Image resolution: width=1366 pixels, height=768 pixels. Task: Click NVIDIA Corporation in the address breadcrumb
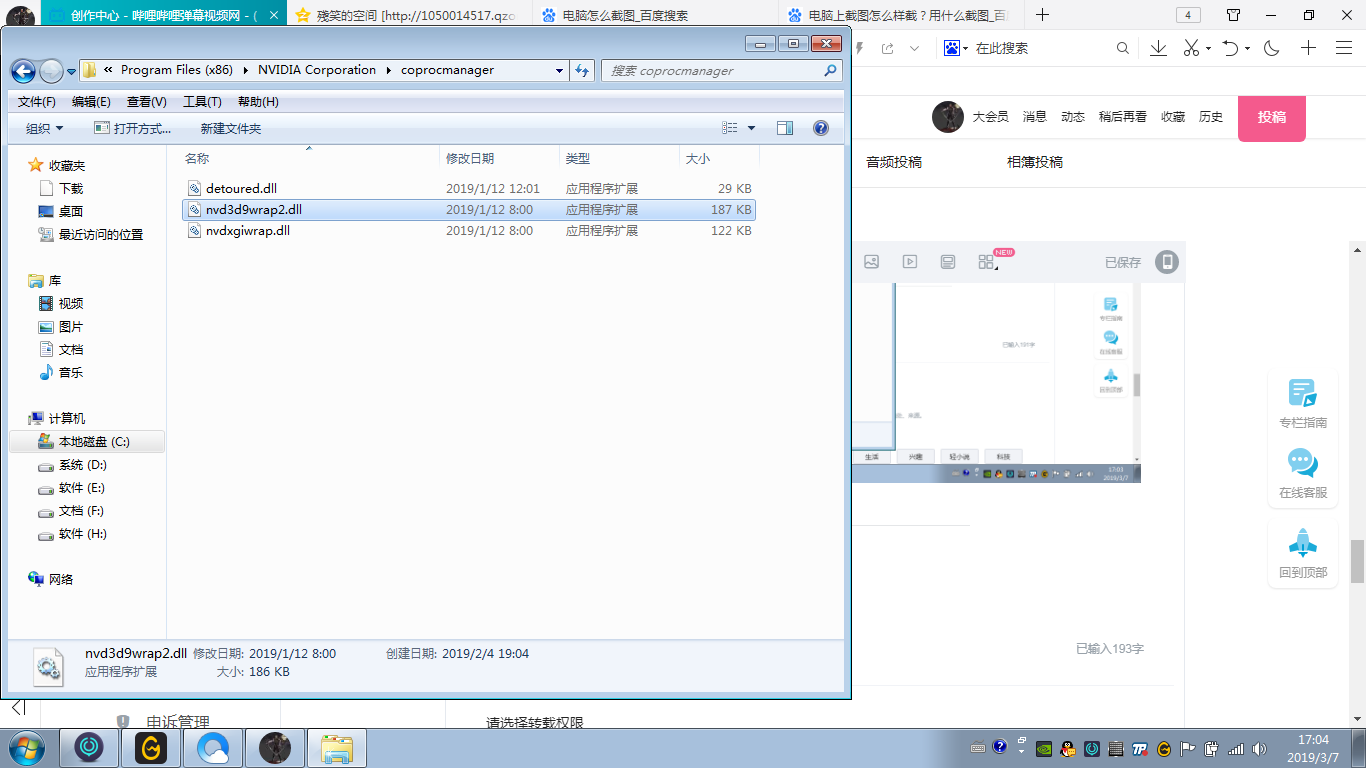point(317,70)
